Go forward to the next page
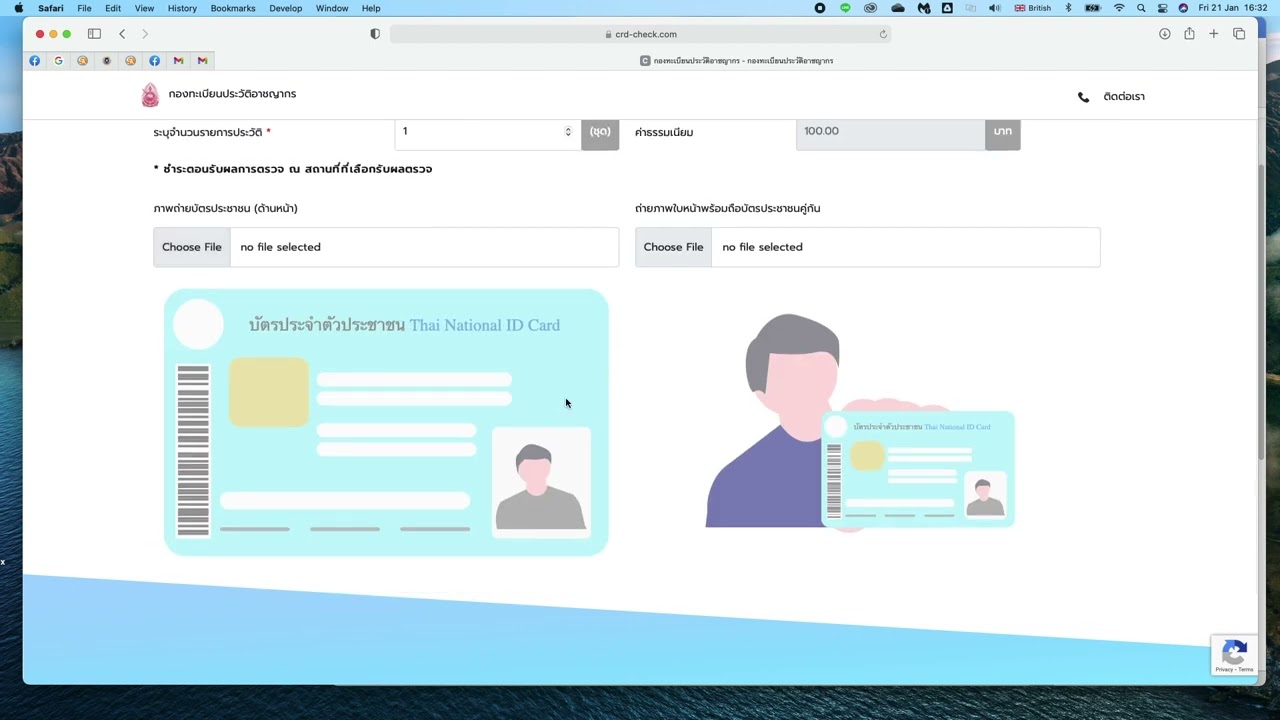The width and height of the screenshot is (1280, 720). (145, 34)
